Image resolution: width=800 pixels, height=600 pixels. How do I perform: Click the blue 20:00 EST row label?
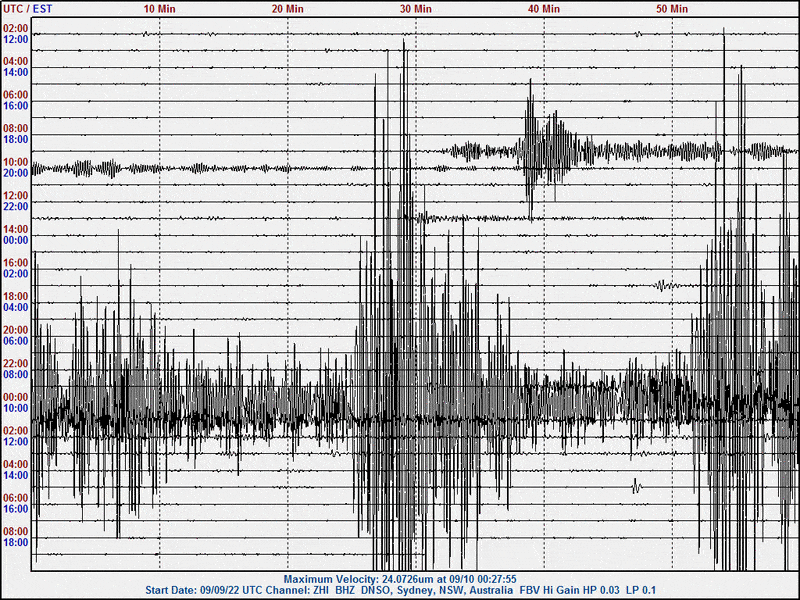pyautogui.click(x=15, y=173)
